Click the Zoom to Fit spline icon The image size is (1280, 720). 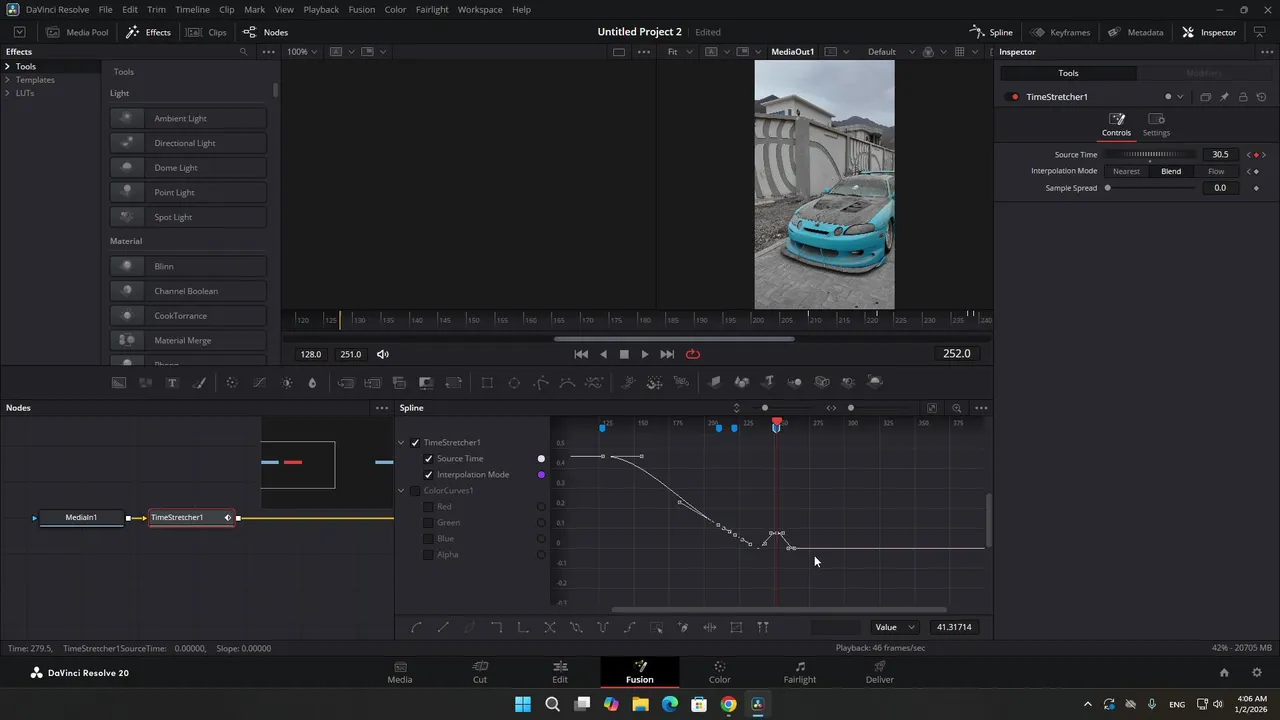coord(932,408)
